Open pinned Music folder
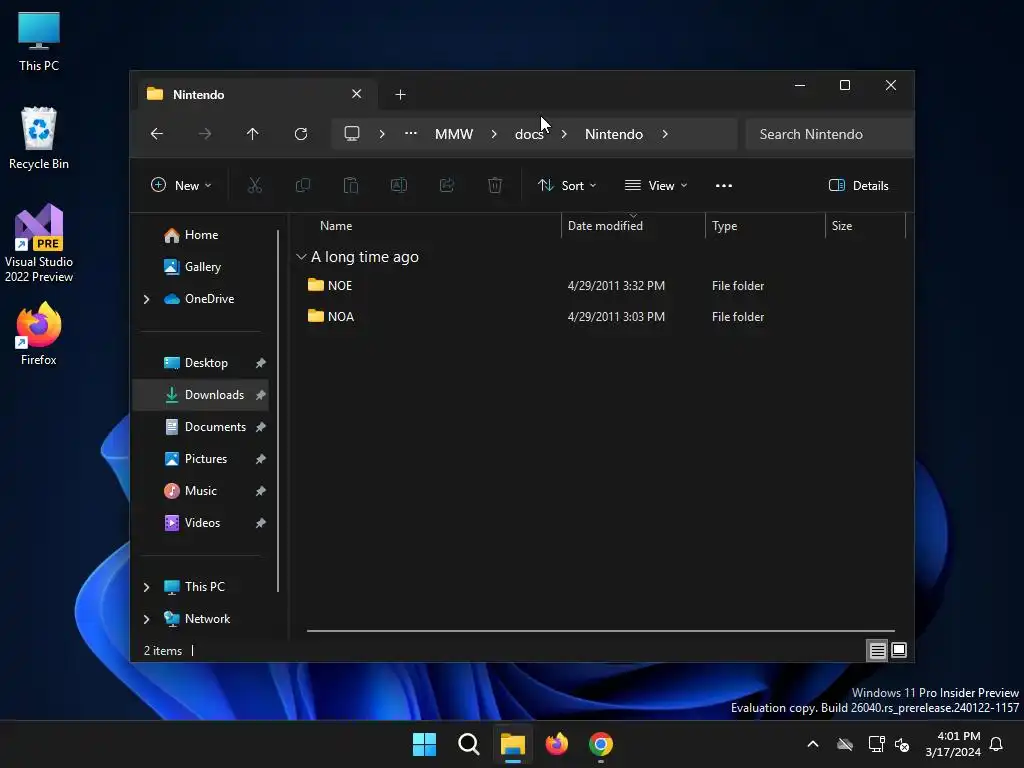This screenshot has height=768, width=1024. point(200,491)
